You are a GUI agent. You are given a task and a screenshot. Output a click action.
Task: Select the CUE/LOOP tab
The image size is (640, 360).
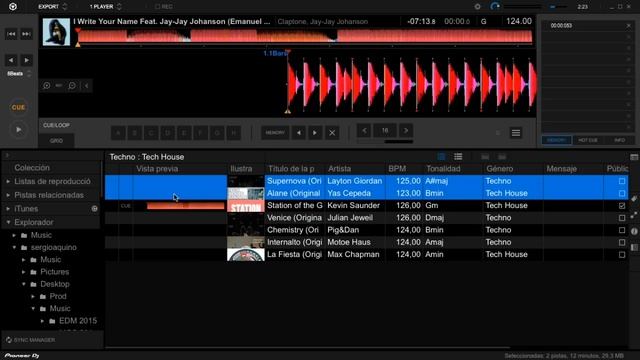coord(56,125)
